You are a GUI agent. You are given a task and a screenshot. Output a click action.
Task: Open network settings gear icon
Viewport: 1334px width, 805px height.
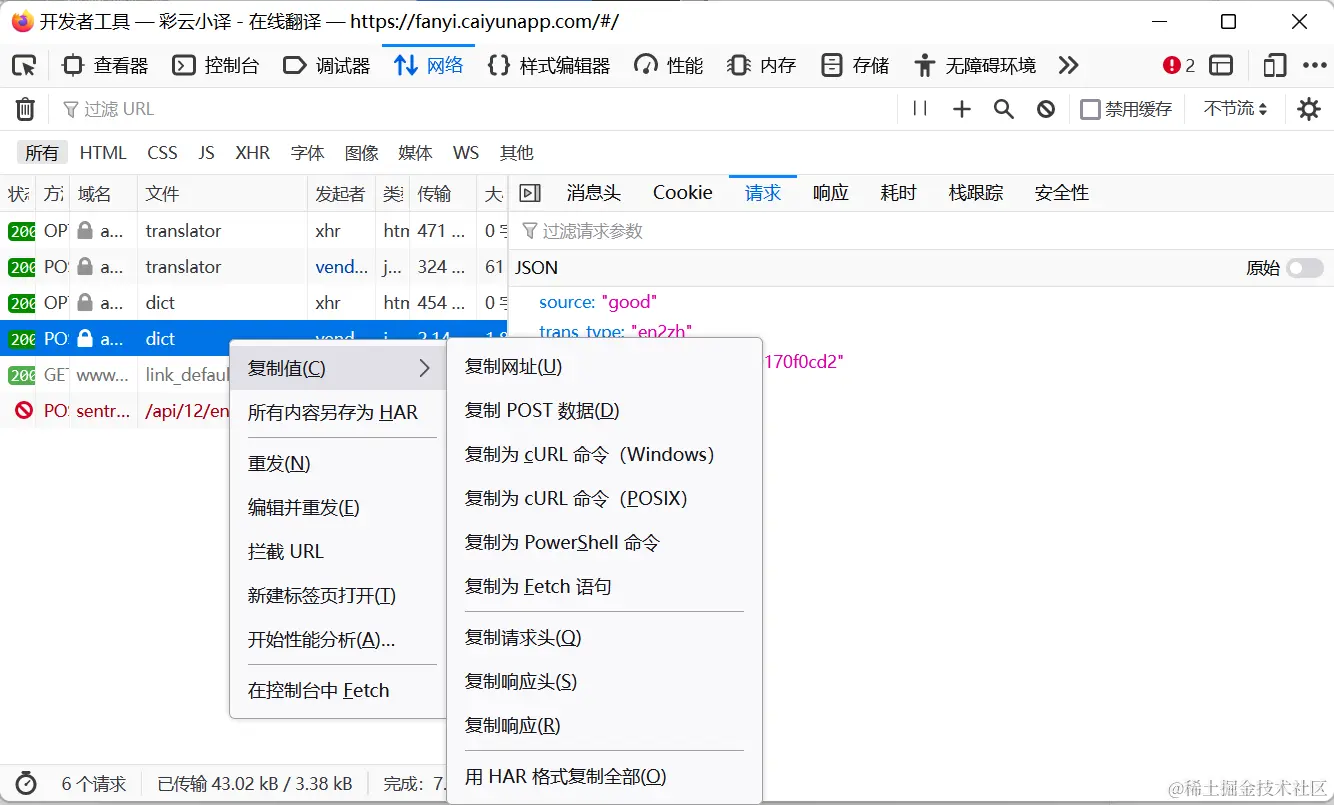(1309, 109)
